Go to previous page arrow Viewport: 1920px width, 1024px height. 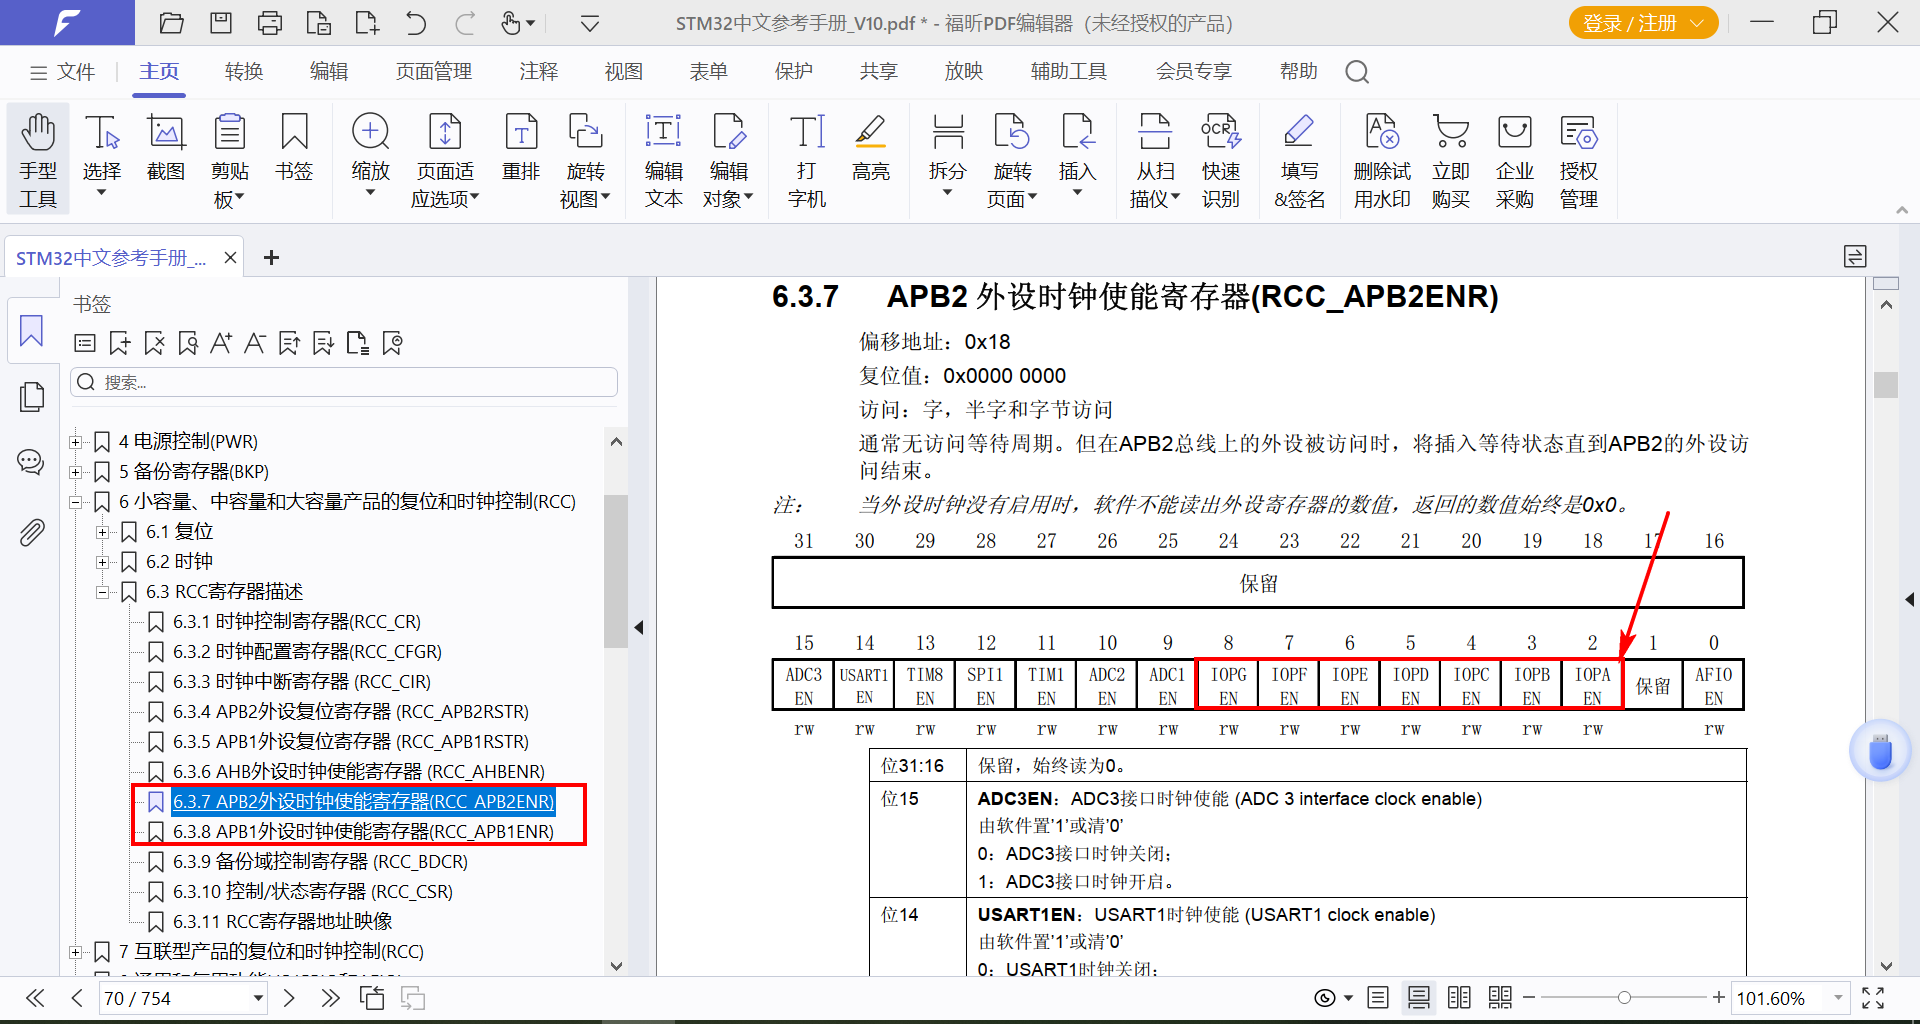[77, 998]
